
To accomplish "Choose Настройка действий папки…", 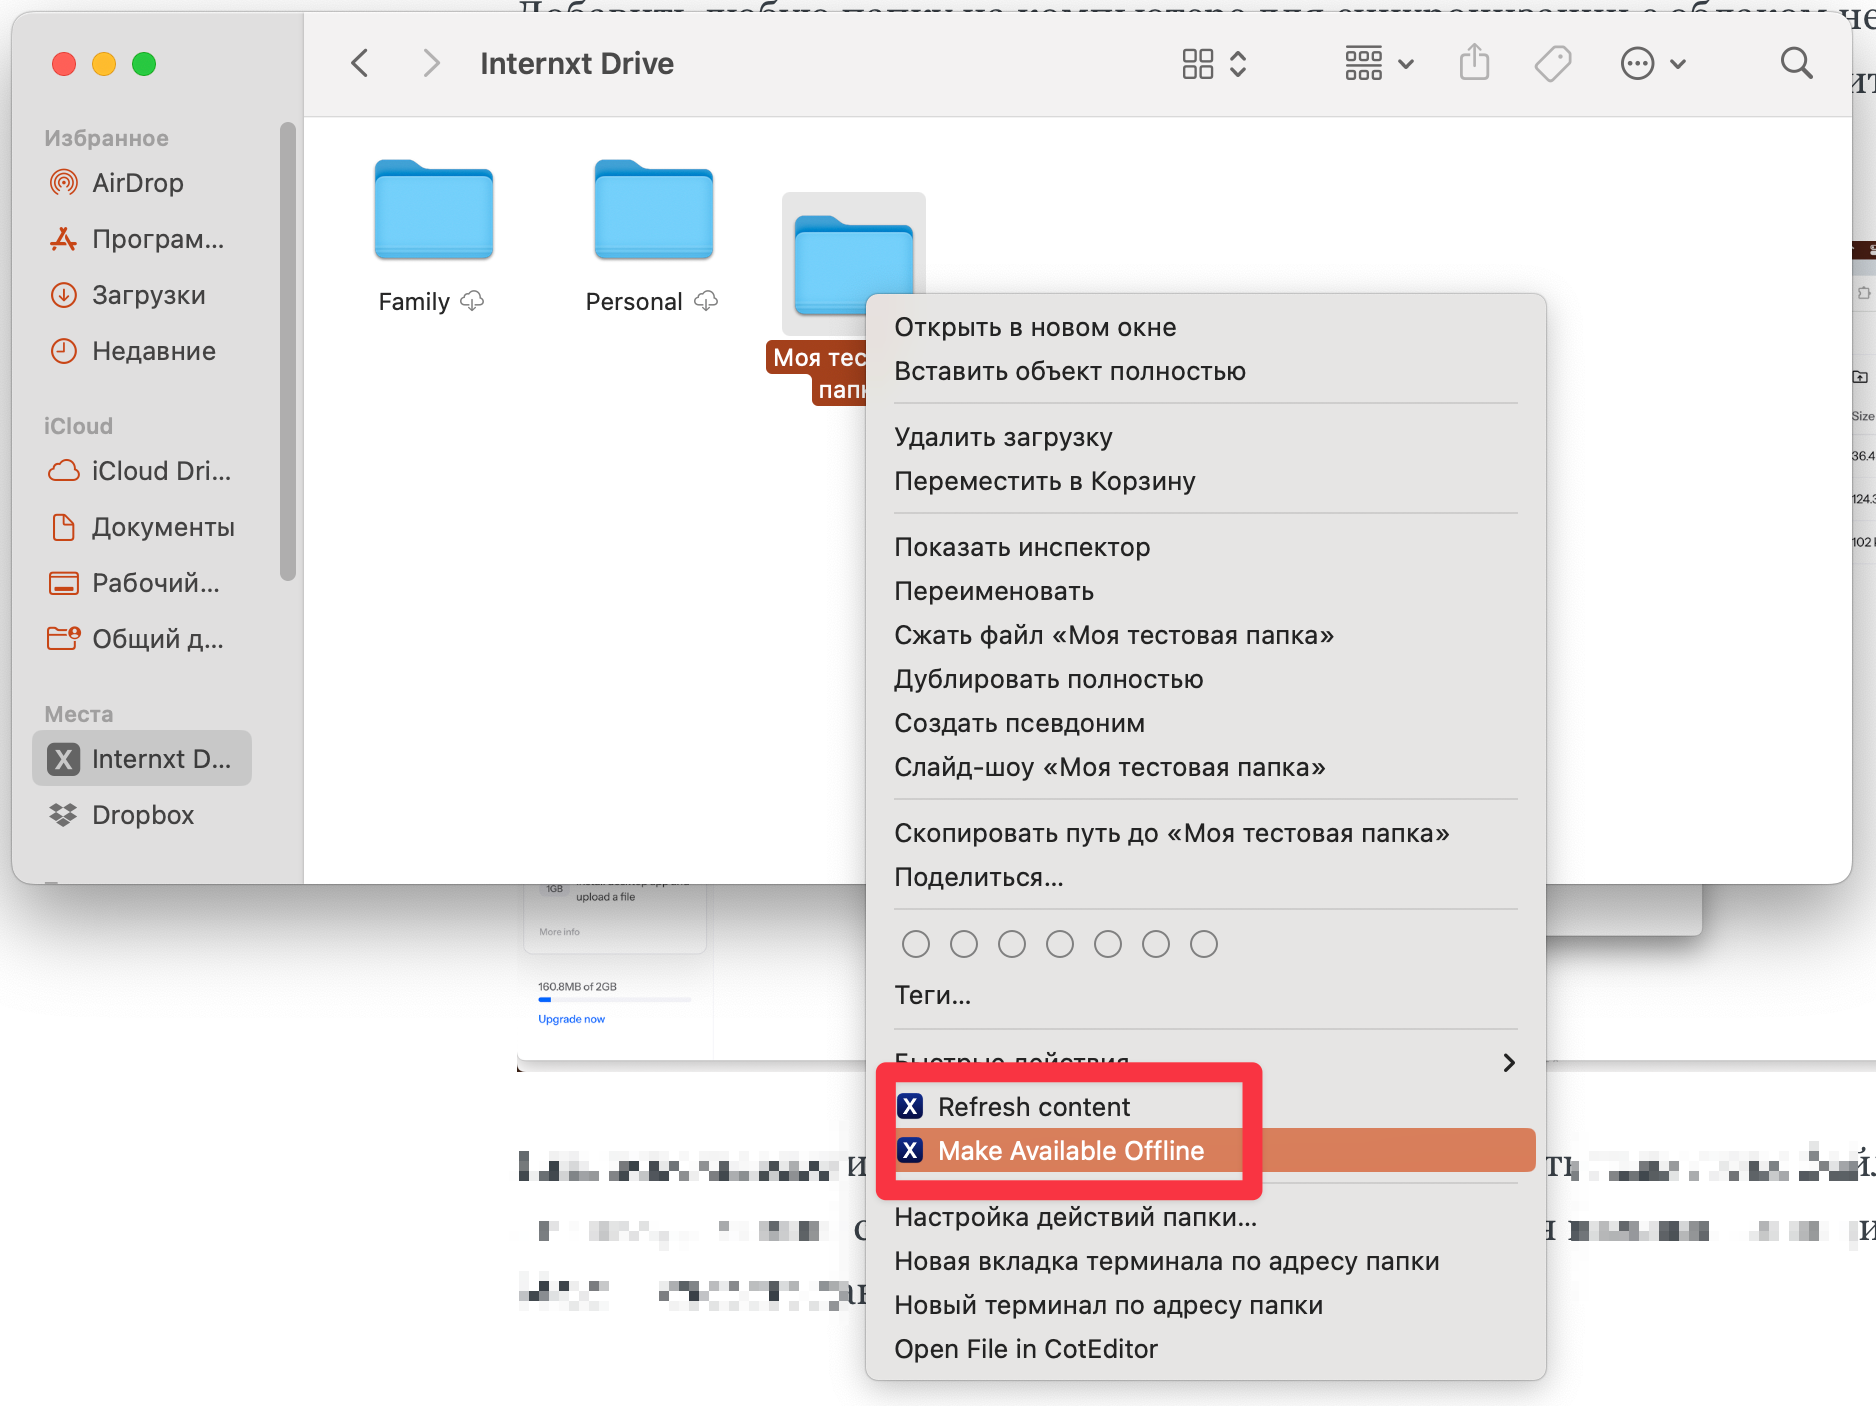I will tap(1205, 1217).
